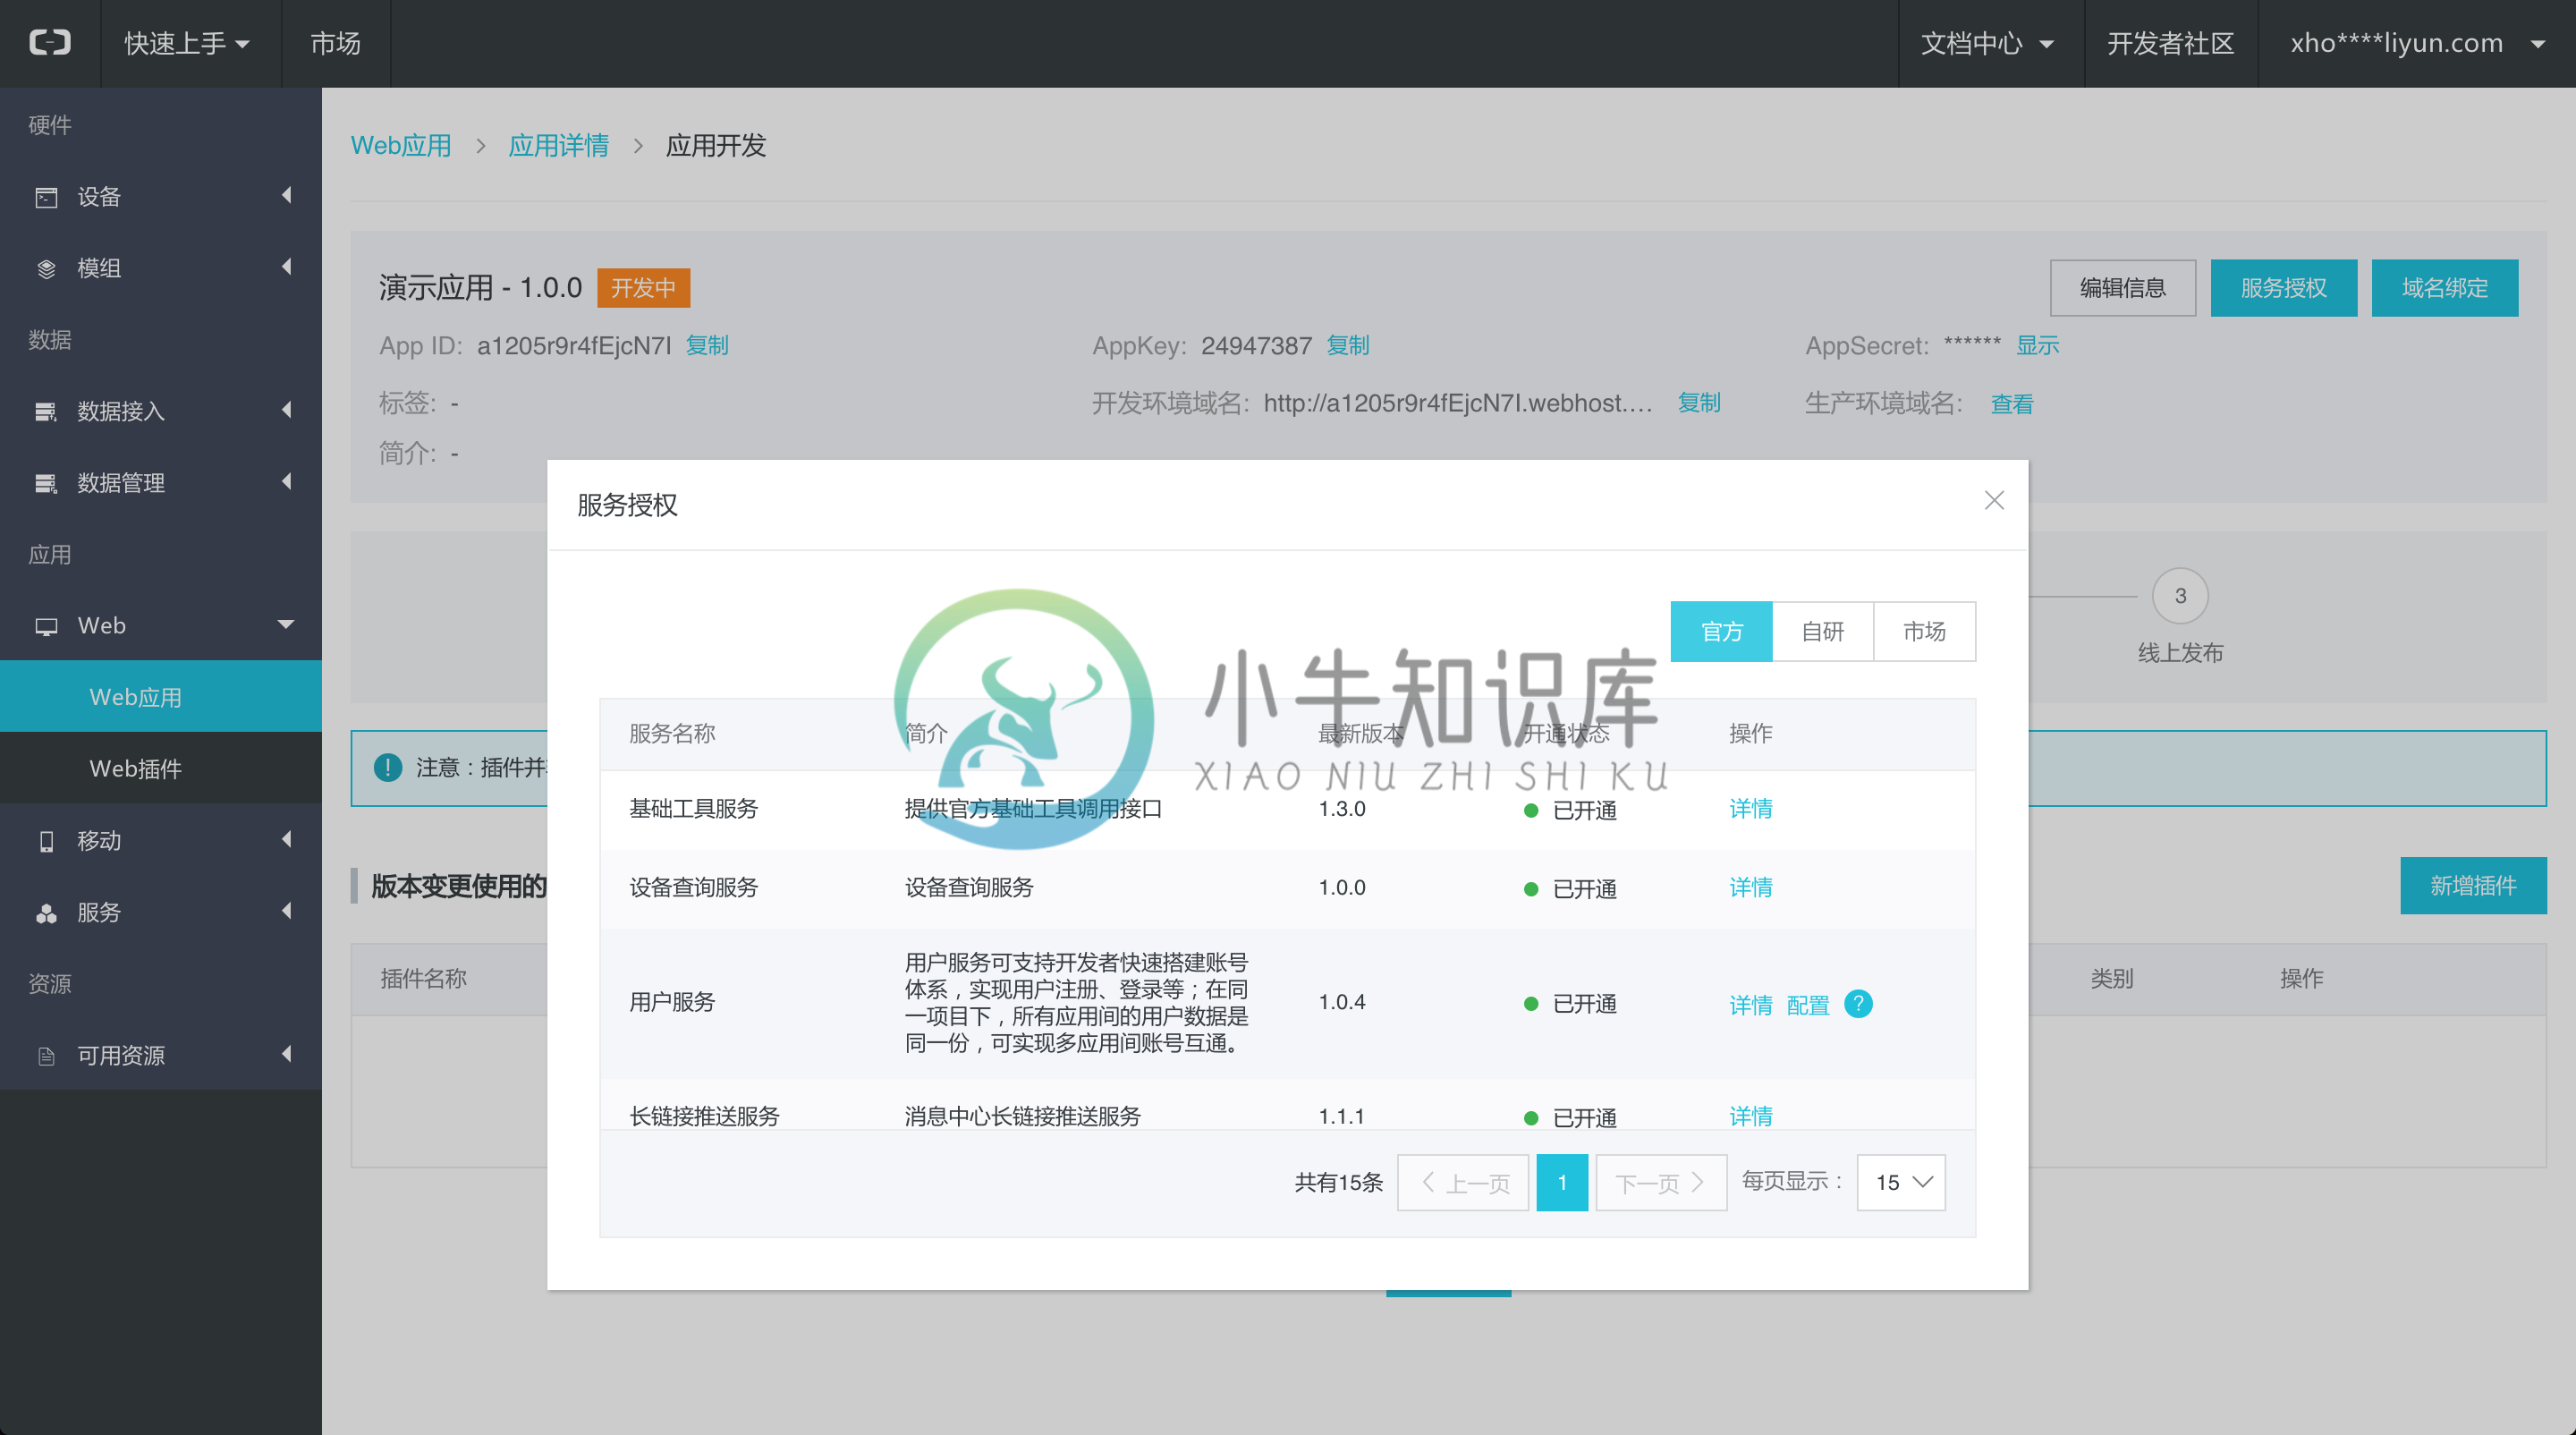Click the 用户服务 service name
2576x1435 pixels.
tap(673, 1003)
